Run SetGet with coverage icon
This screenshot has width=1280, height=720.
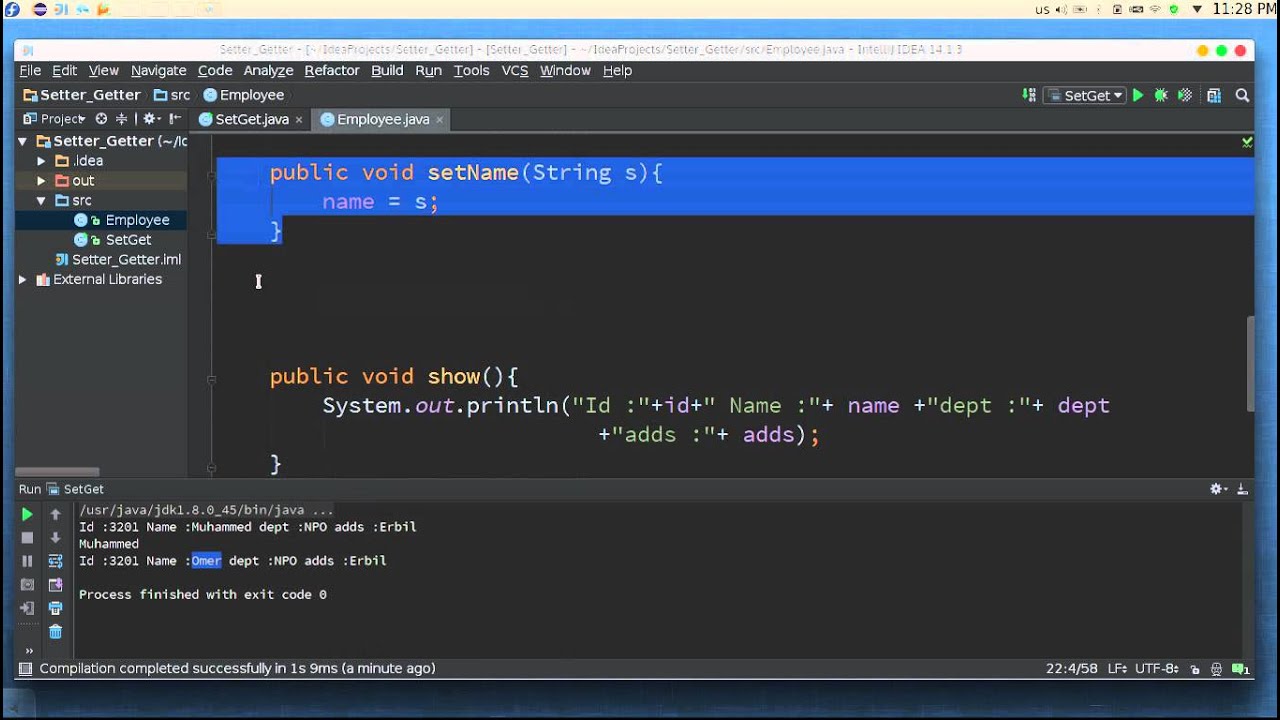(1185, 95)
